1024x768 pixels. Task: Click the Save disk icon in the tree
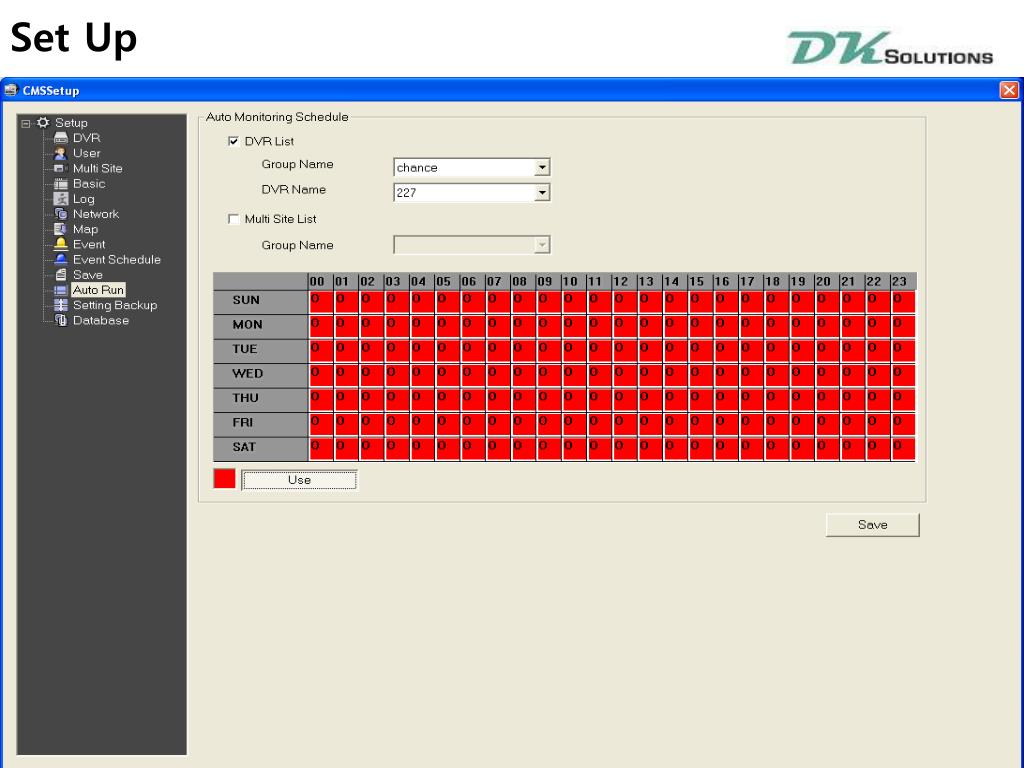[x=61, y=274]
